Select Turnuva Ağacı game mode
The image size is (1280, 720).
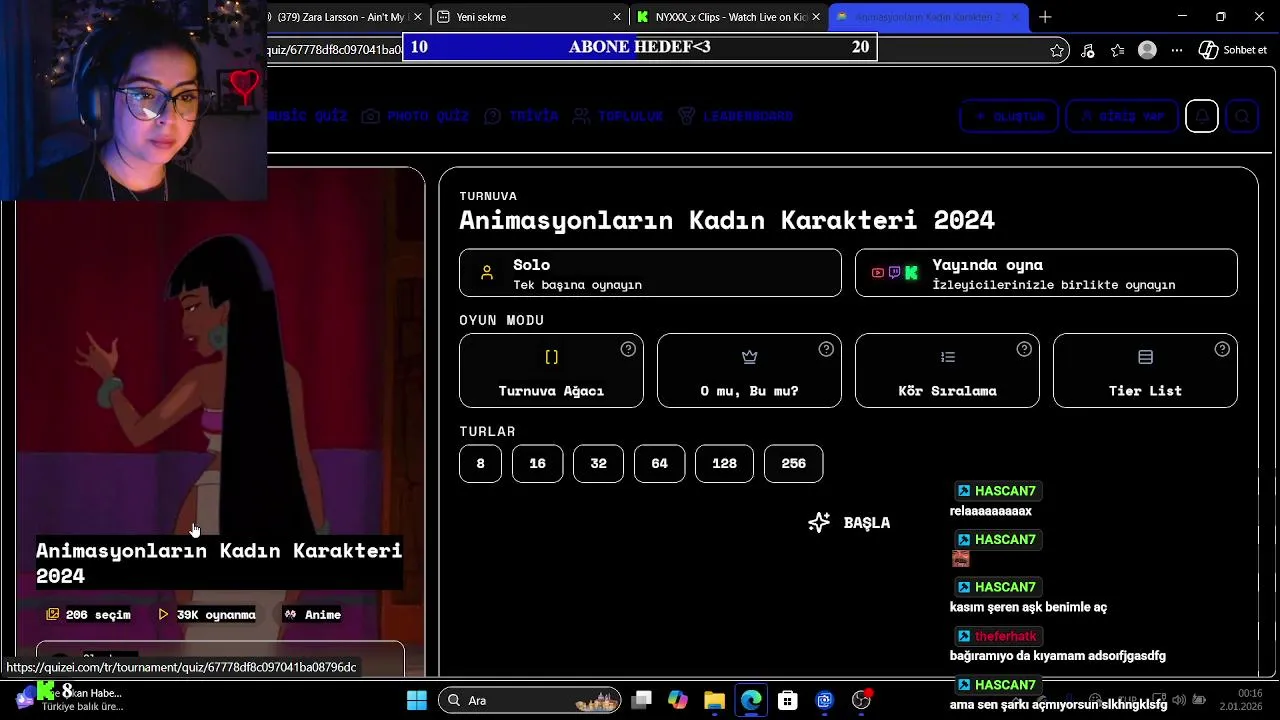[x=551, y=371]
